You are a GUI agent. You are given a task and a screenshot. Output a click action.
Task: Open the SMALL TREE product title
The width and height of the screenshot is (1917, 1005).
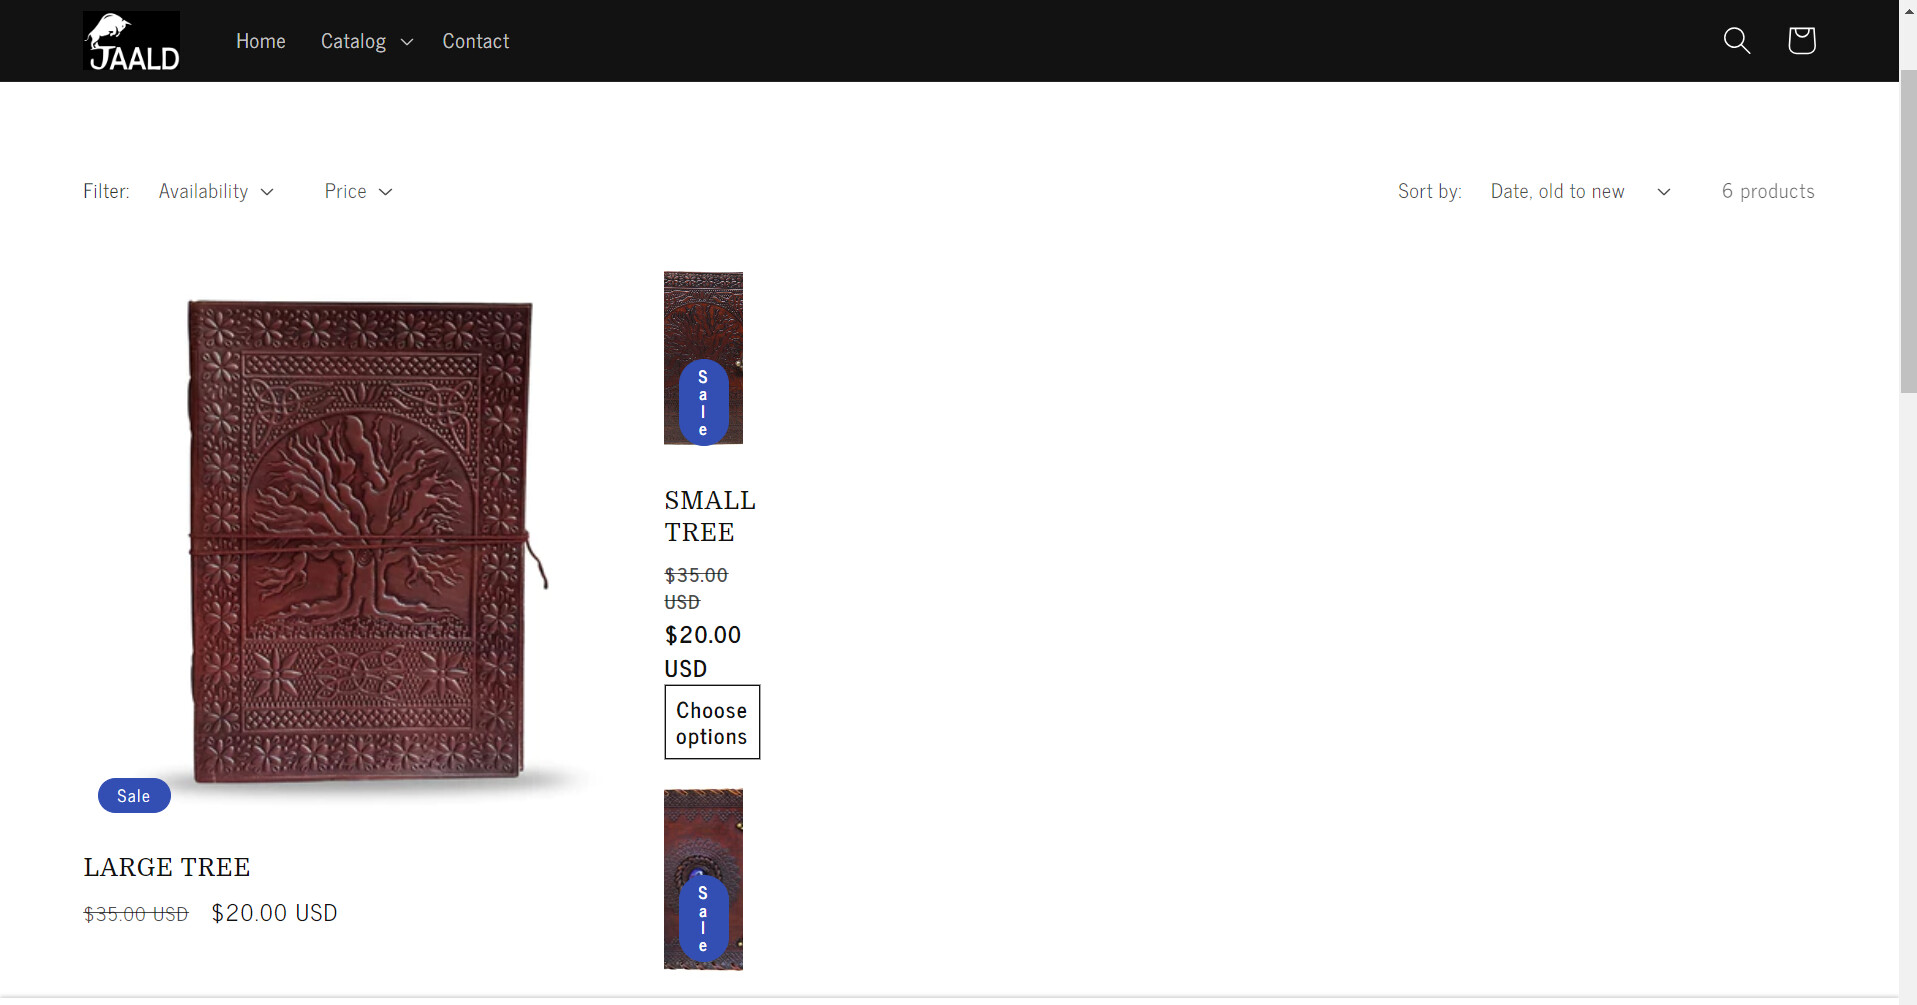click(x=710, y=516)
